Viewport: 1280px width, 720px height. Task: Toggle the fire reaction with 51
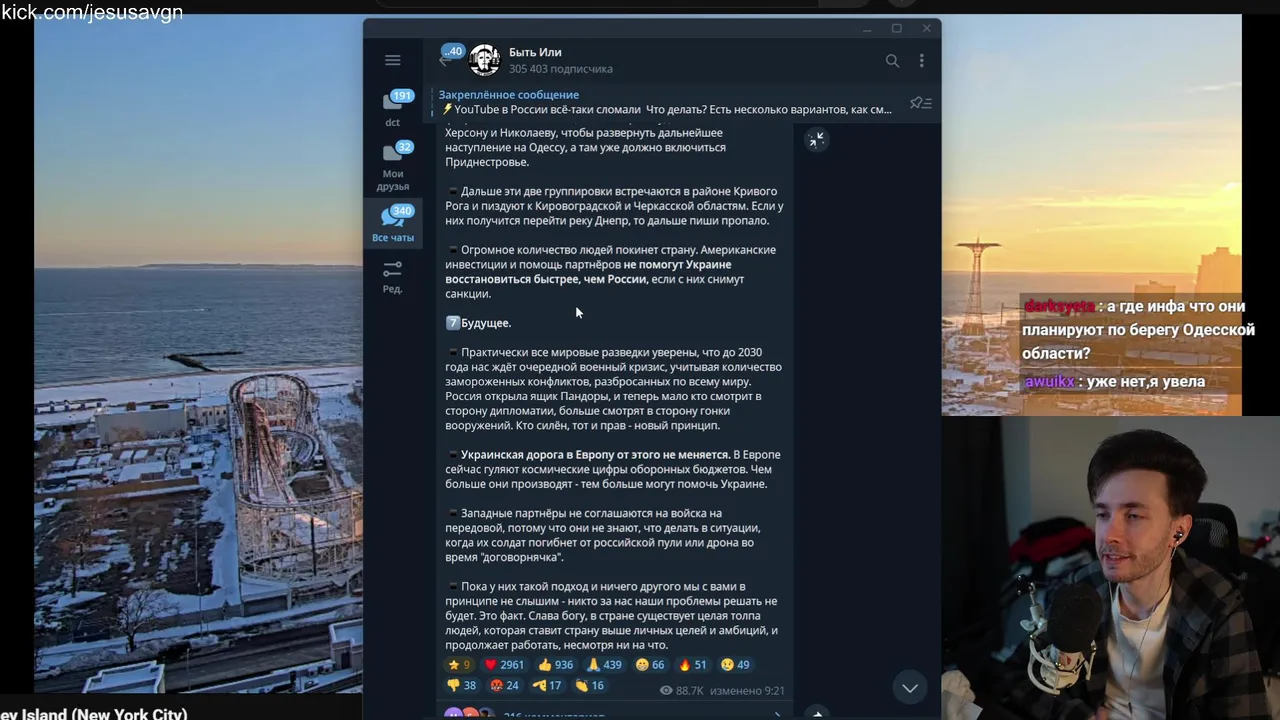pyautogui.click(x=692, y=664)
